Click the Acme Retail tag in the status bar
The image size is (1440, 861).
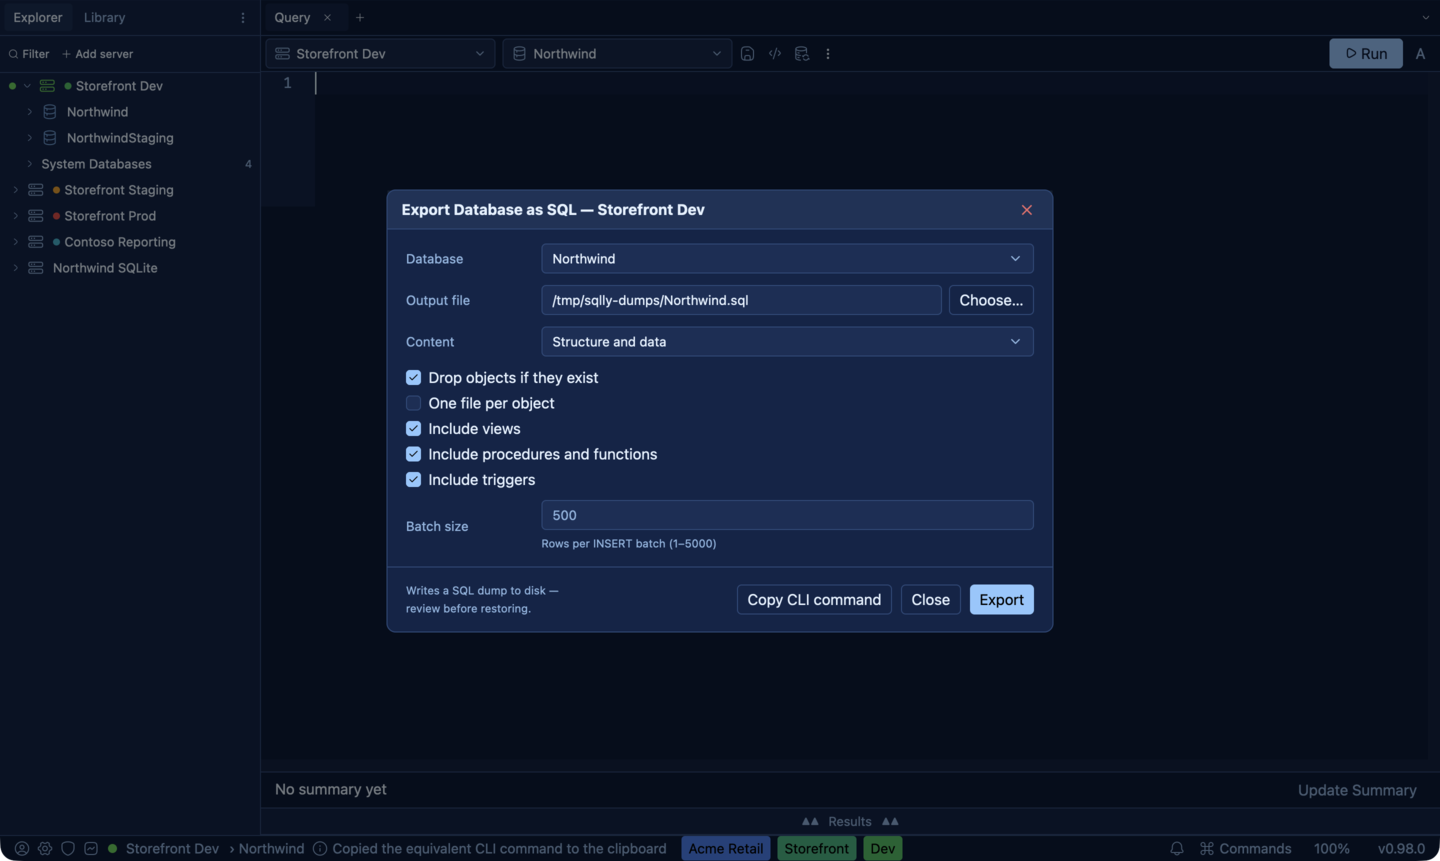726,848
